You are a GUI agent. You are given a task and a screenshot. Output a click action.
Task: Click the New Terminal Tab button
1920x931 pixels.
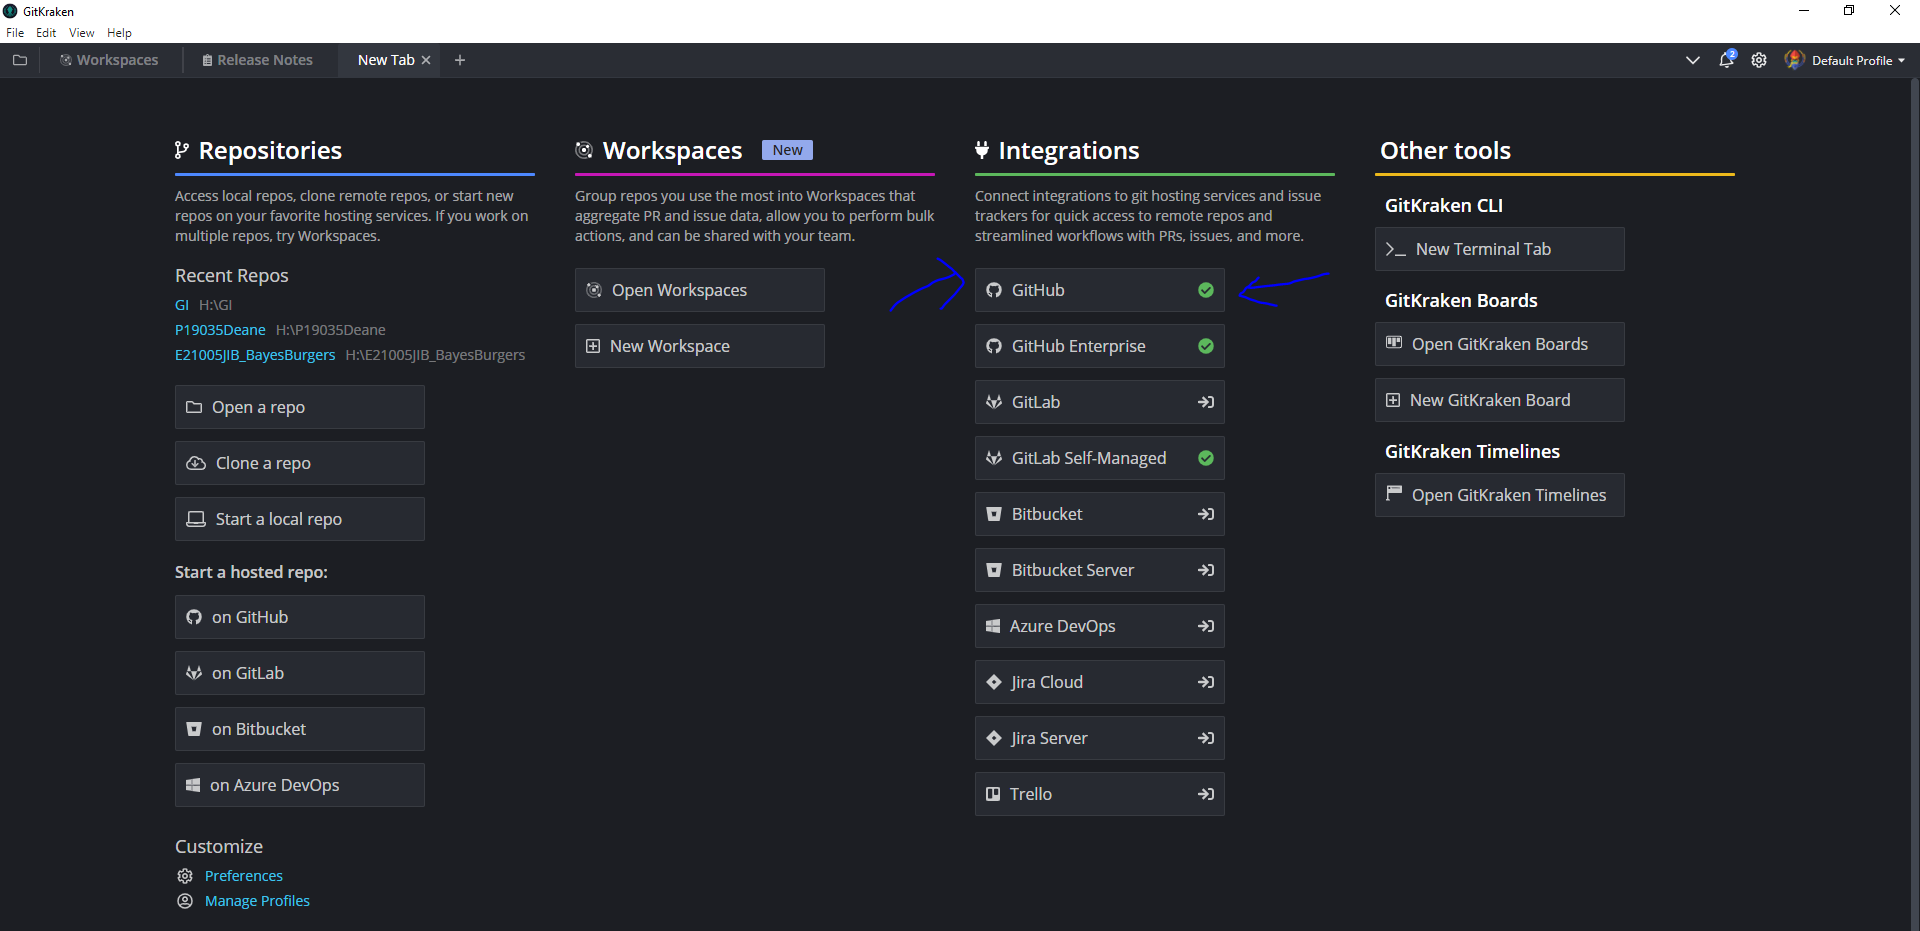tap(1500, 249)
